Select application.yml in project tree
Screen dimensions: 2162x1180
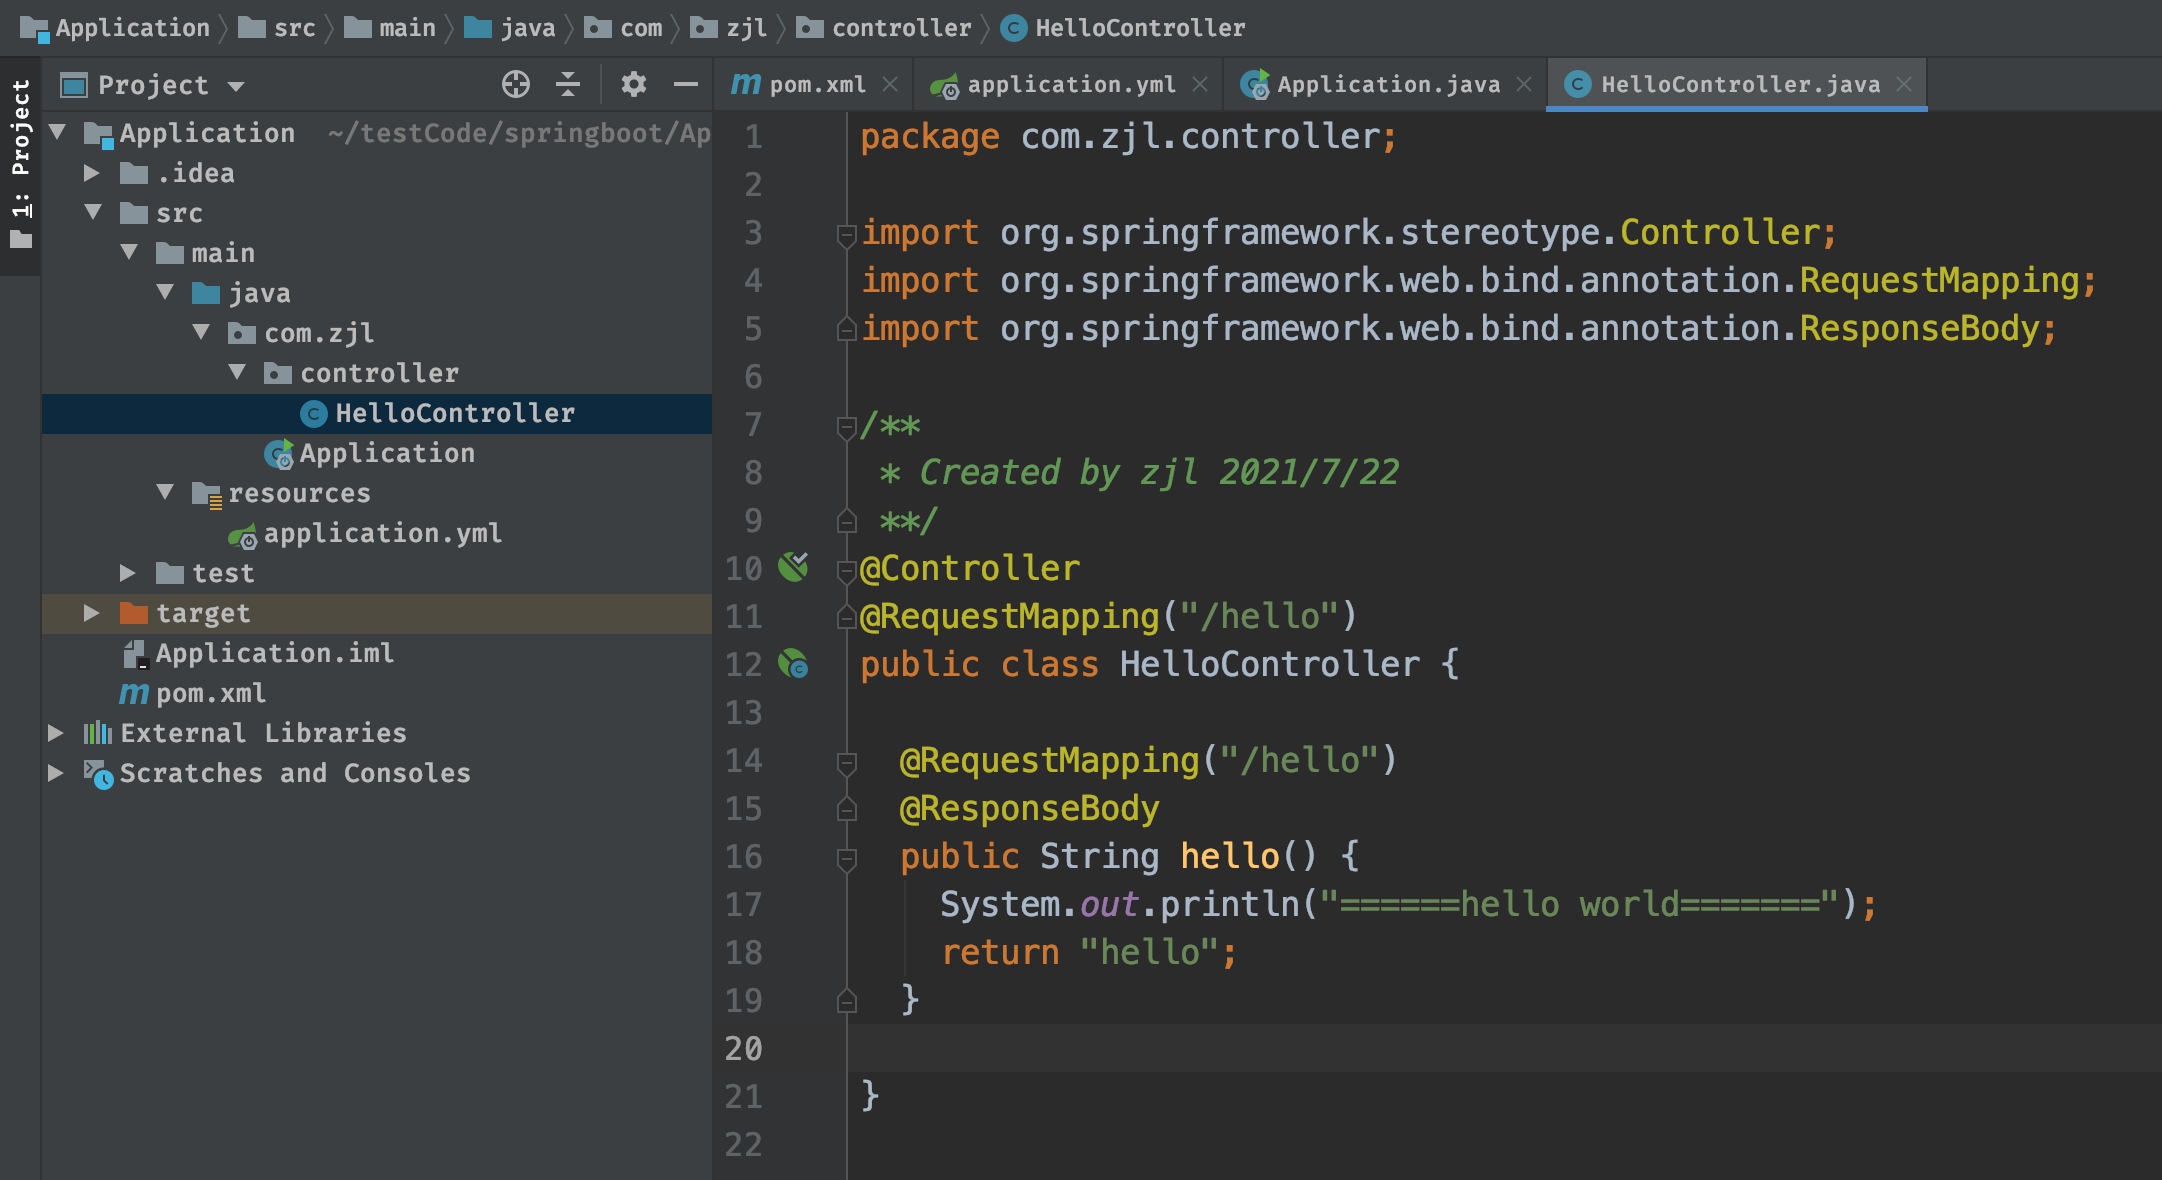377,533
